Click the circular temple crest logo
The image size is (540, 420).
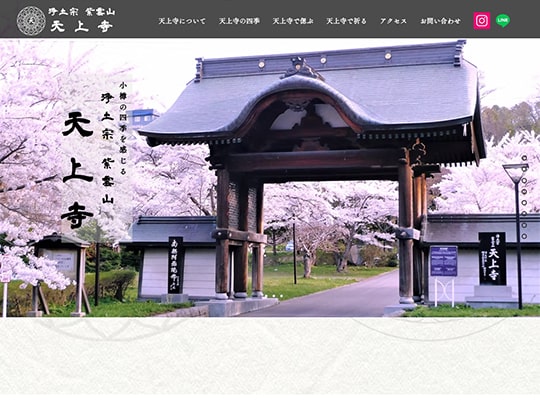click(31, 21)
